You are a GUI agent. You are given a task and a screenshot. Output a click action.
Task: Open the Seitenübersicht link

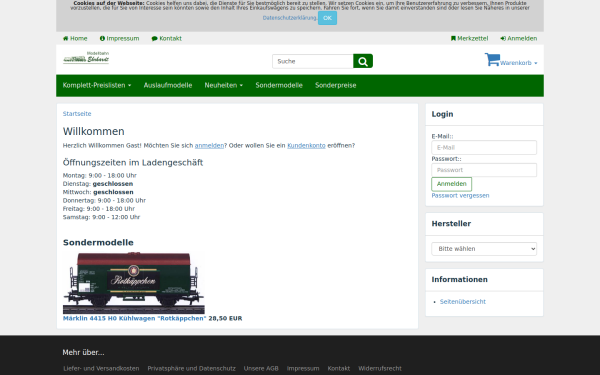463,302
